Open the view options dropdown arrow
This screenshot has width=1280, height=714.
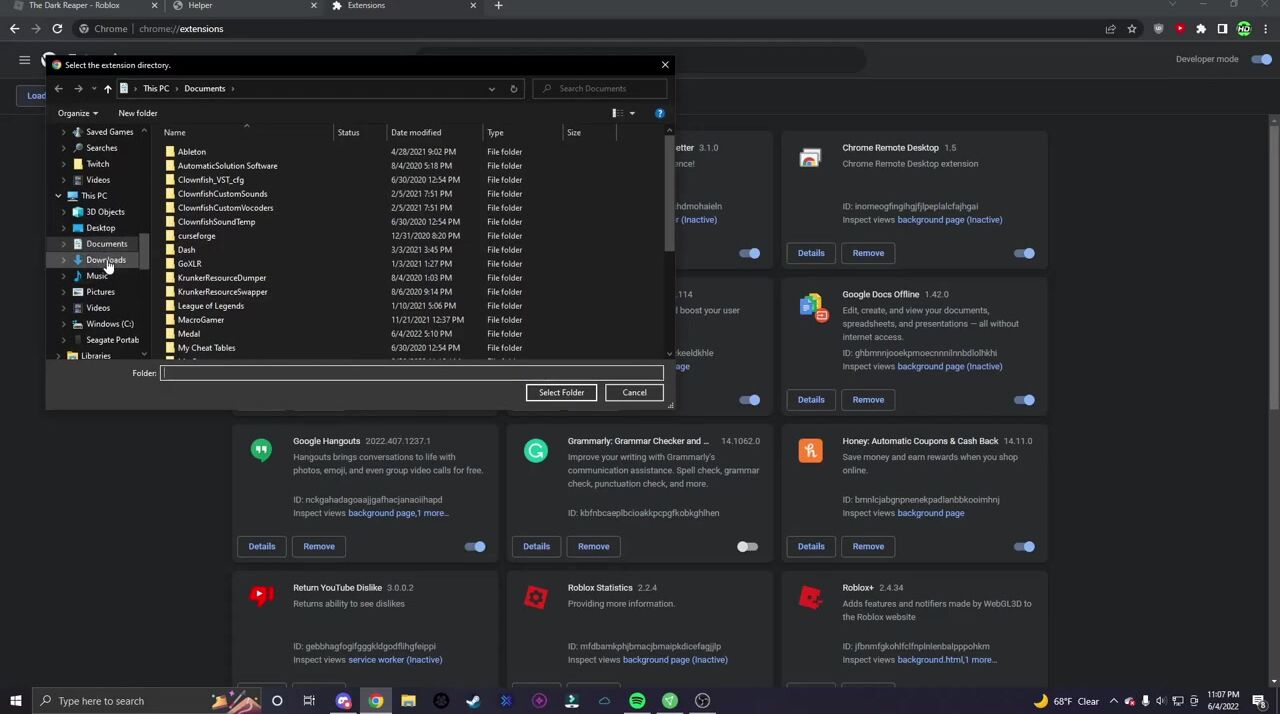tap(632, 113)
